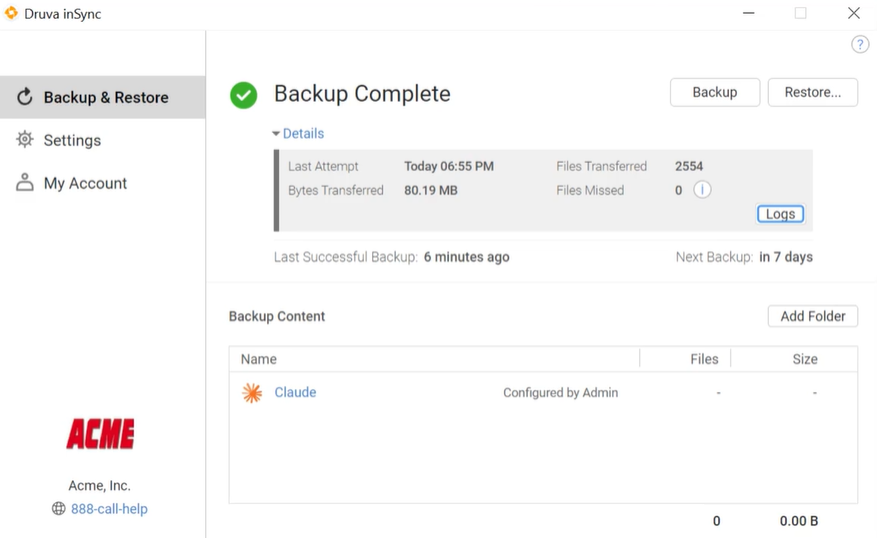Click the '80.19 MB' bytes transferred value
The width and height of the screenshot is (877, 538).
(431, 190)
